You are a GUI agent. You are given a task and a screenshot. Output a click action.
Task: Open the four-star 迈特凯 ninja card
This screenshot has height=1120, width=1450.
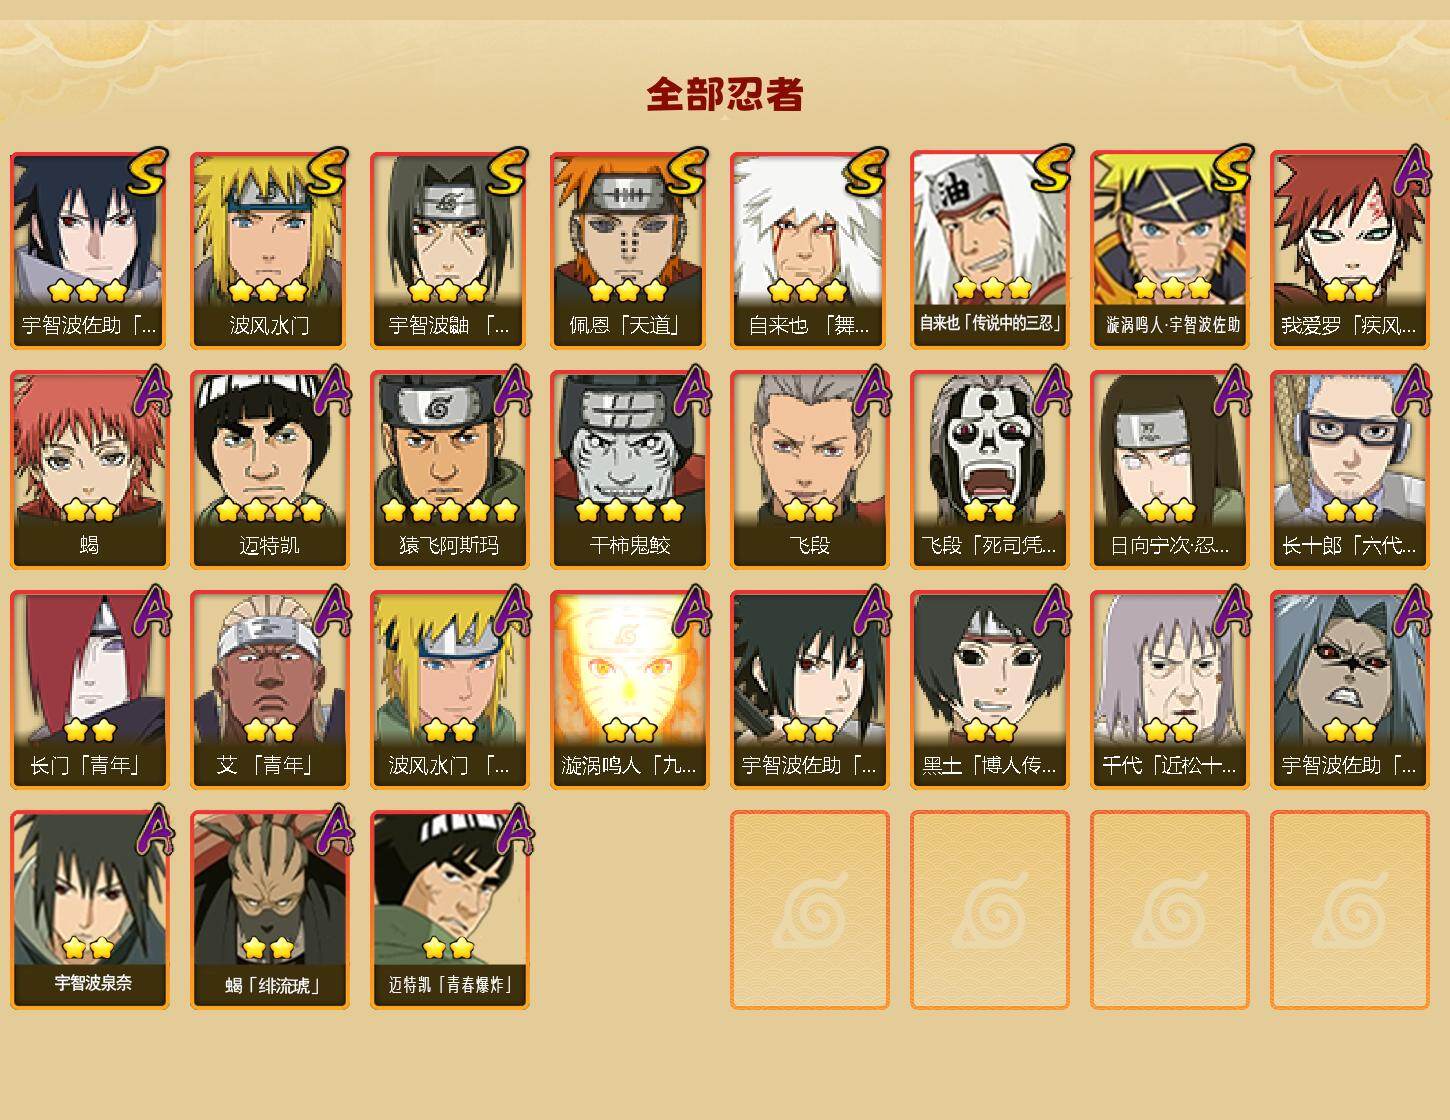269,470
